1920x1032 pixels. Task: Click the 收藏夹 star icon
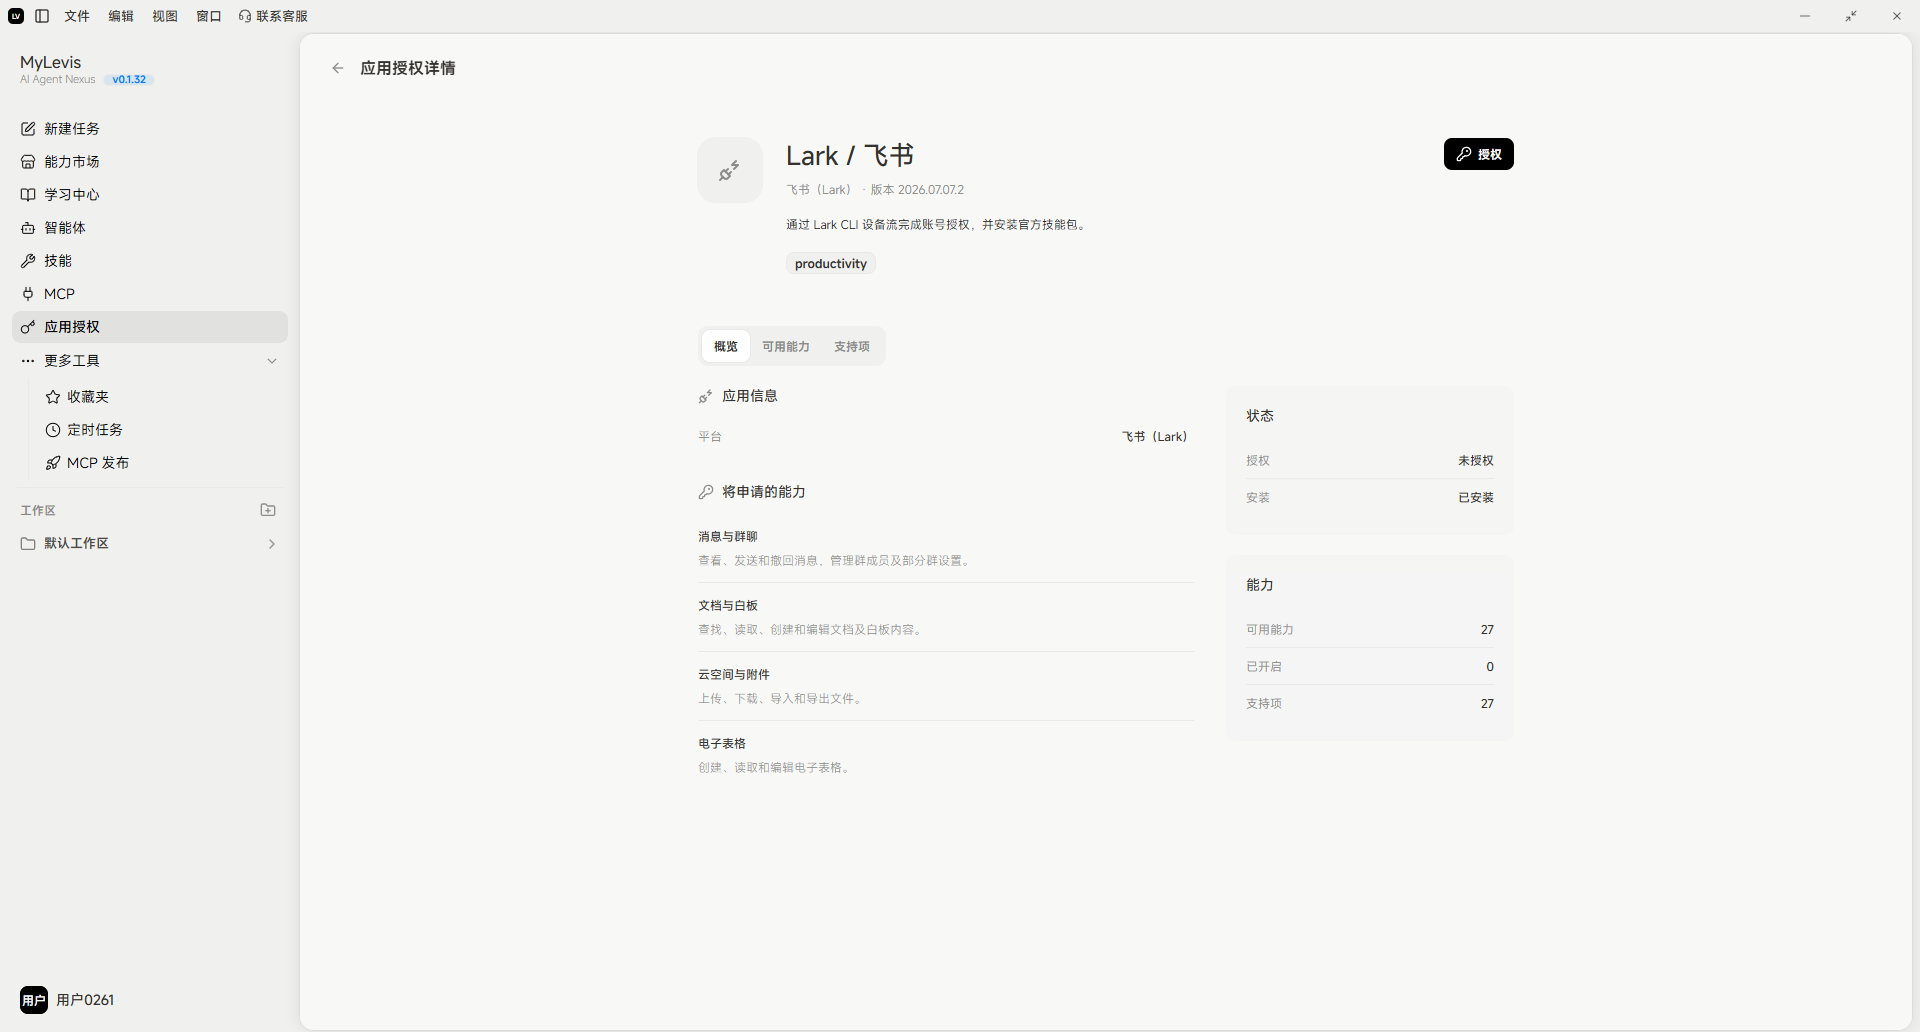[53, 397]
